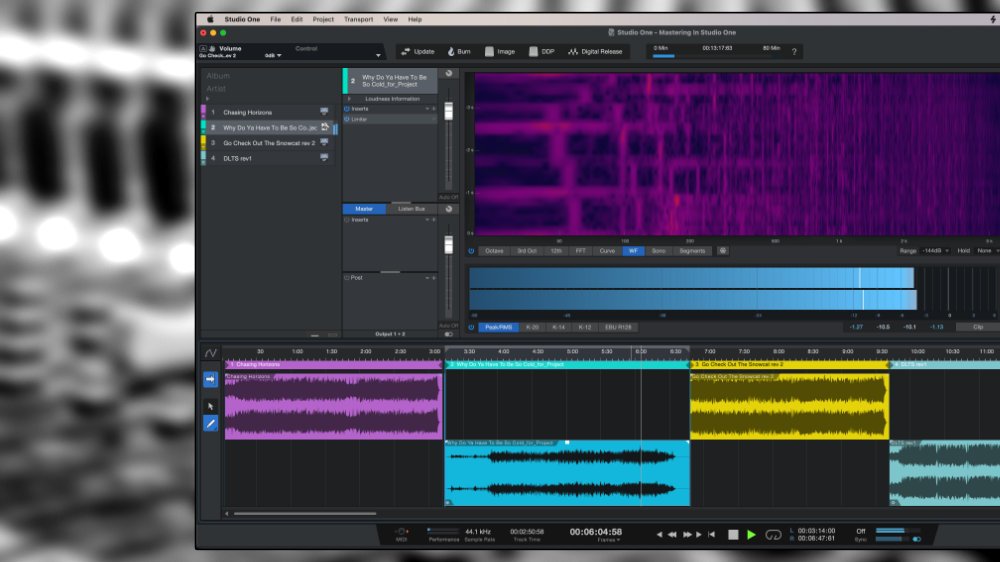Toggle Master Inserts power button
1000x562 pixels.
pyautogui.click(x=347, y=220)
